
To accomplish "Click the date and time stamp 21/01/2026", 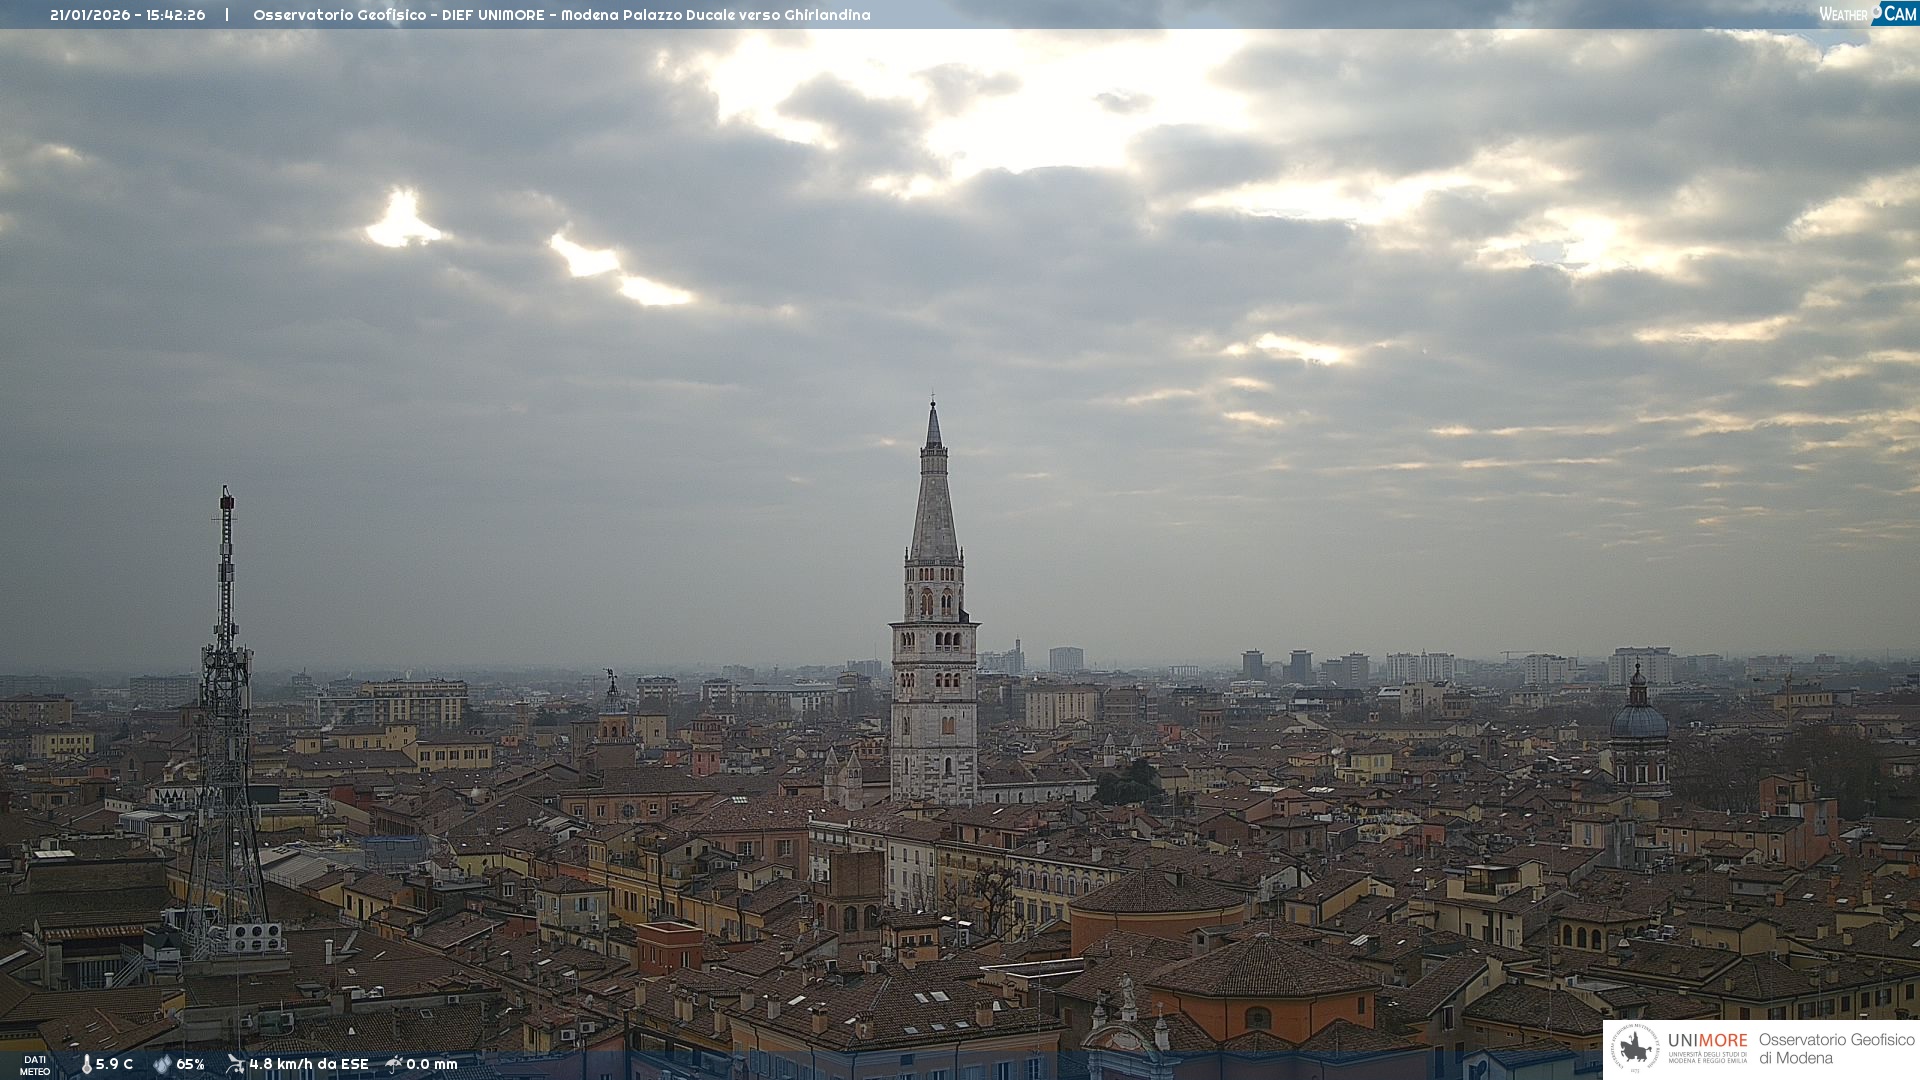I will coord(127,15).
